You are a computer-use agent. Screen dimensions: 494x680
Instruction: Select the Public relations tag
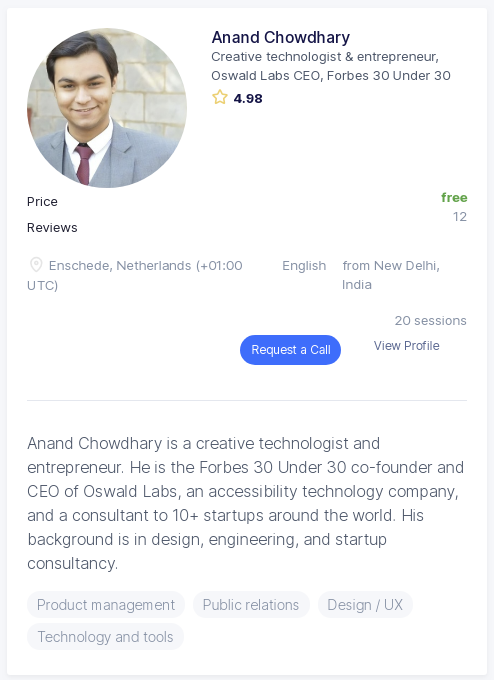coord(251,605)
